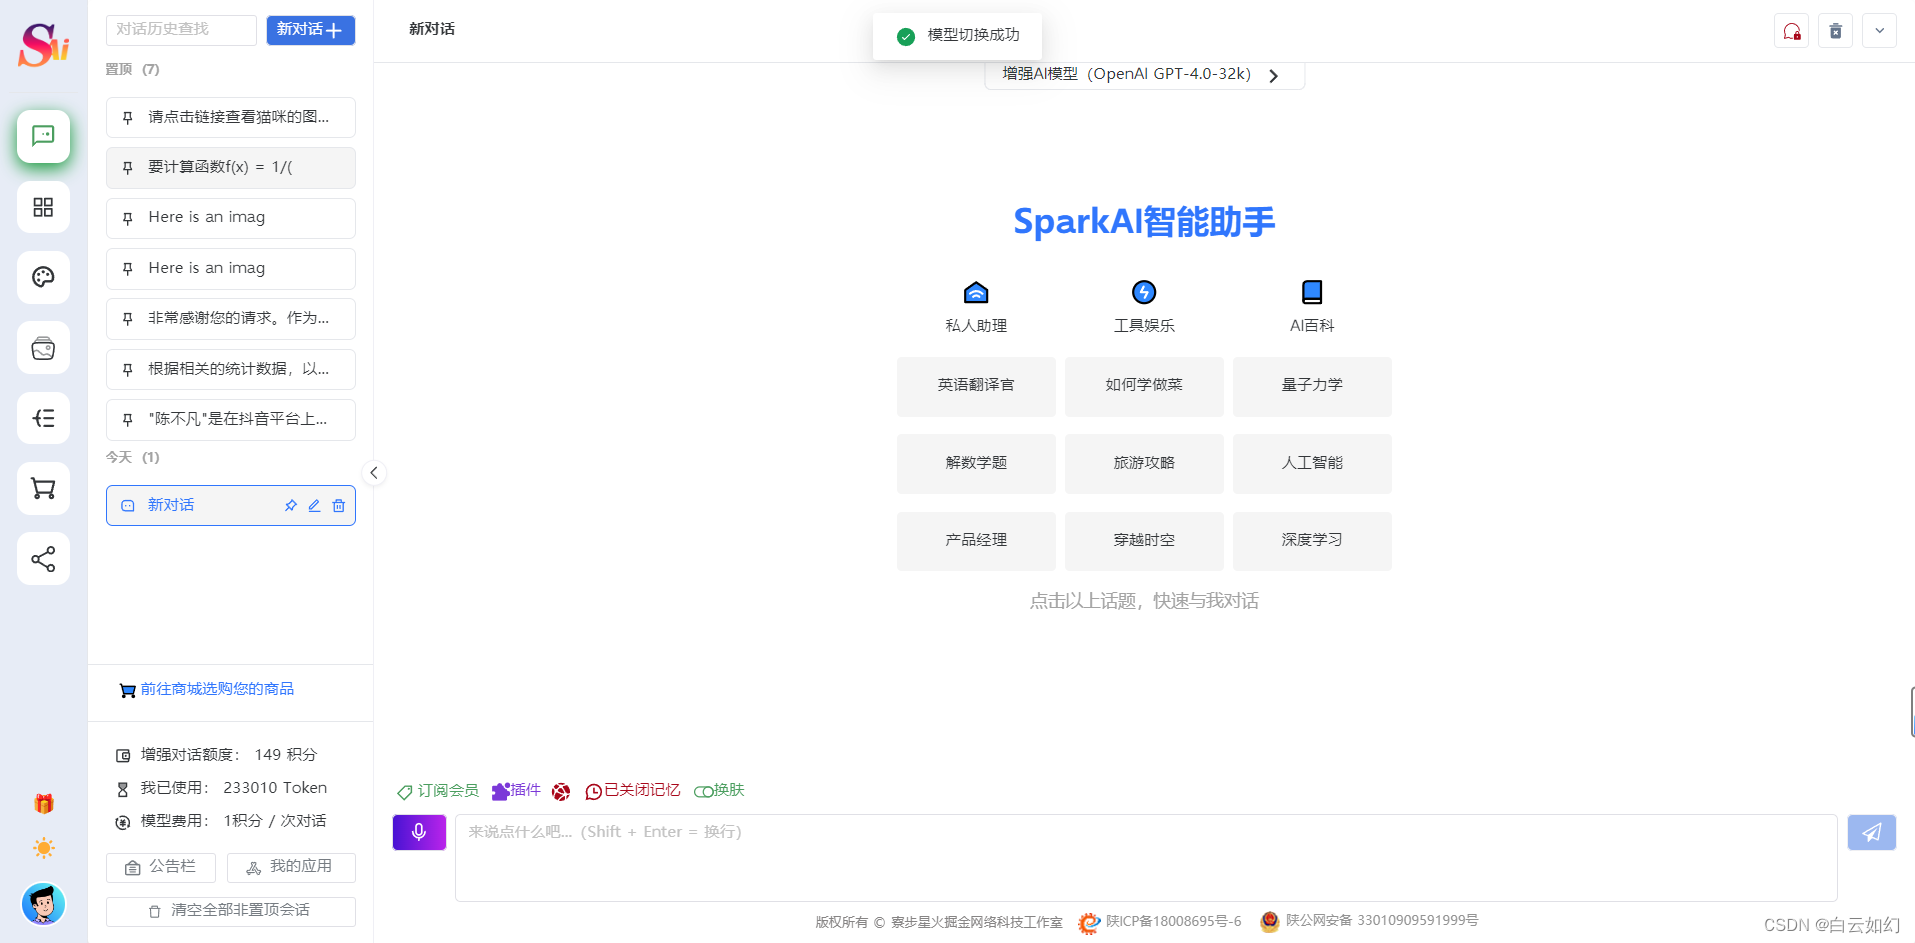Expand the top-right chevron dropdown
Screen dimensions: 1915x943
(x=1880, y=31)
